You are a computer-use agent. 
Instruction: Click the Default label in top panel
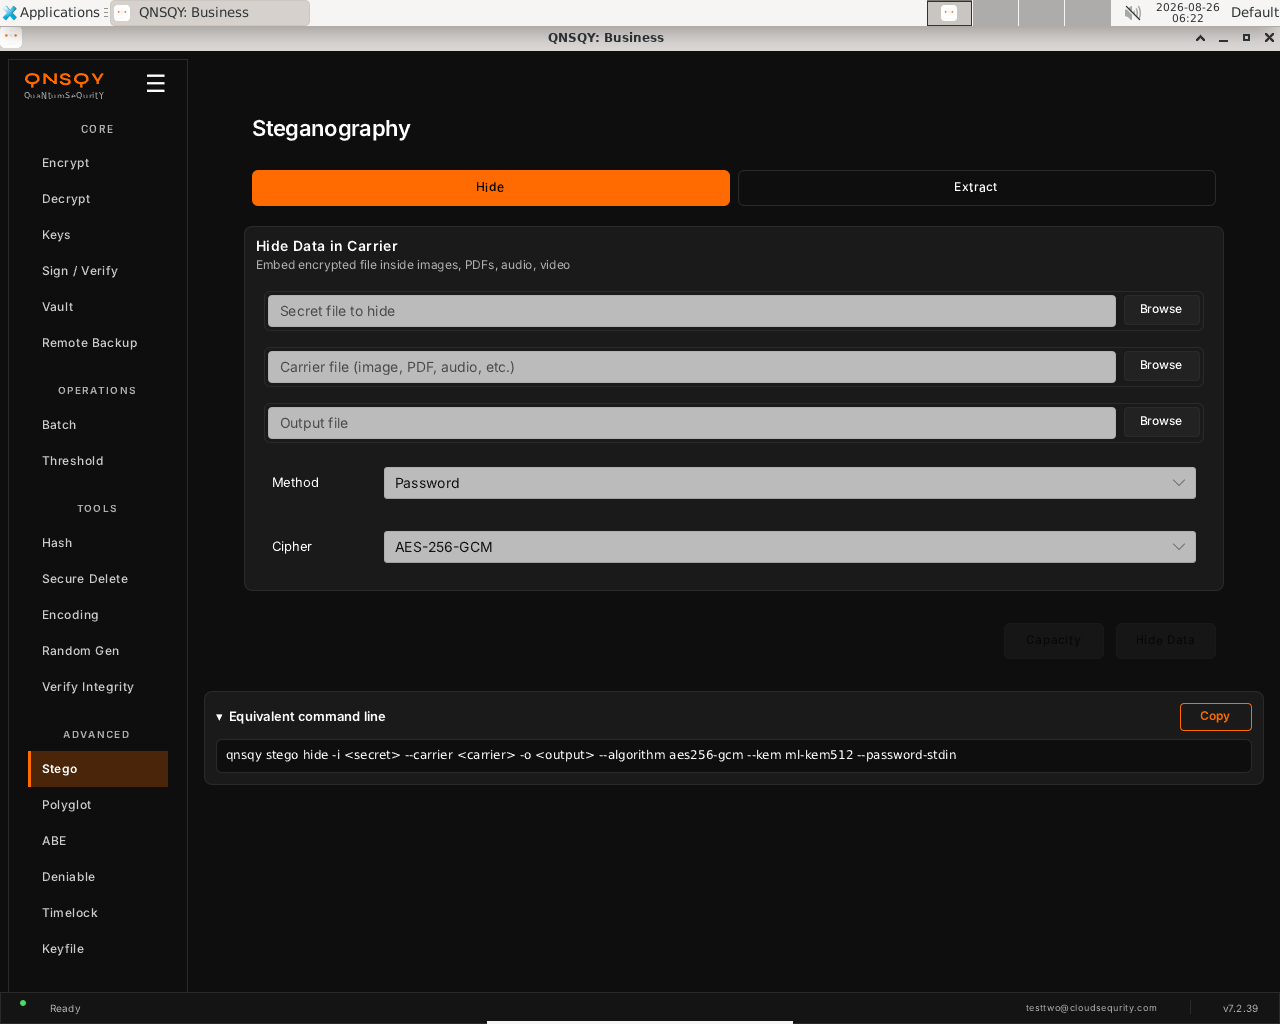pyautogui.click(x=1255, y=13)
